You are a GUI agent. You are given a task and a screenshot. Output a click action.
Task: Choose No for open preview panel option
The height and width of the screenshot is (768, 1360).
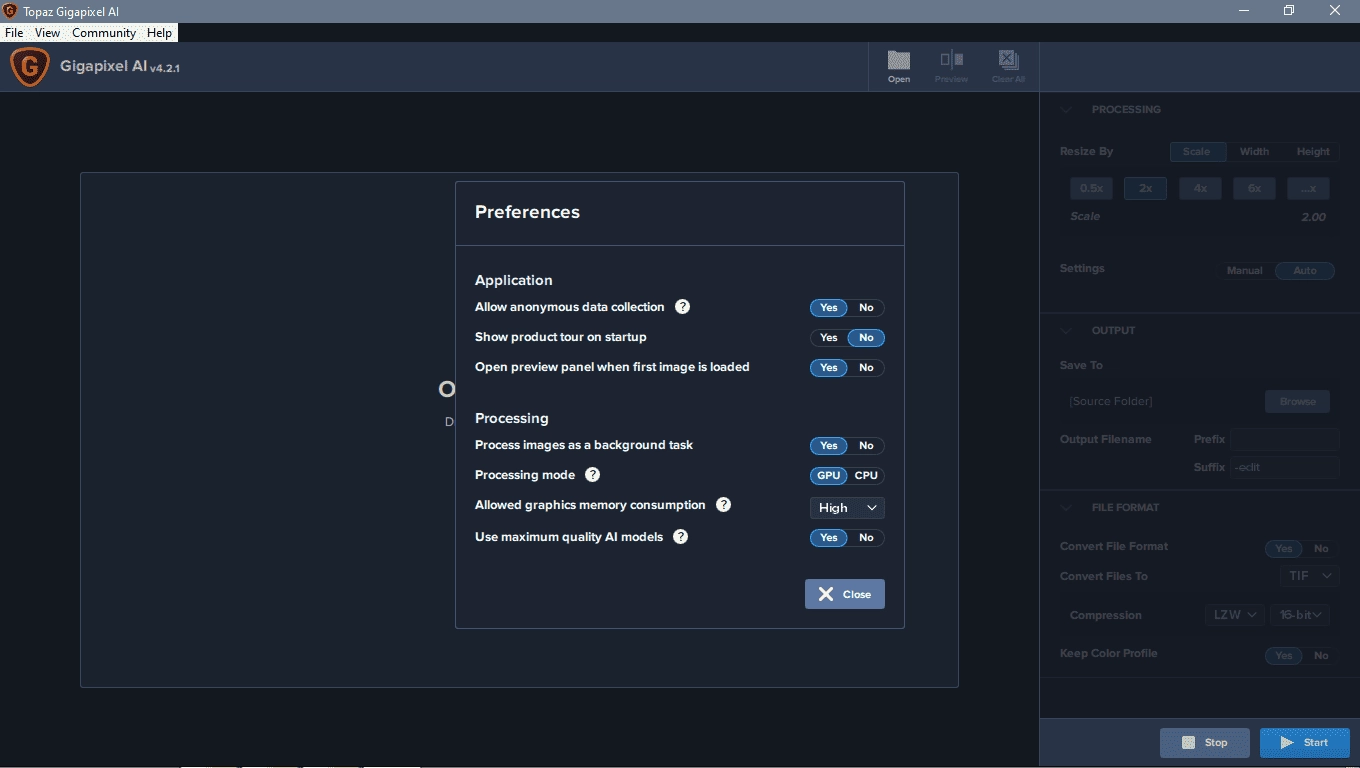tap(866, 368)
